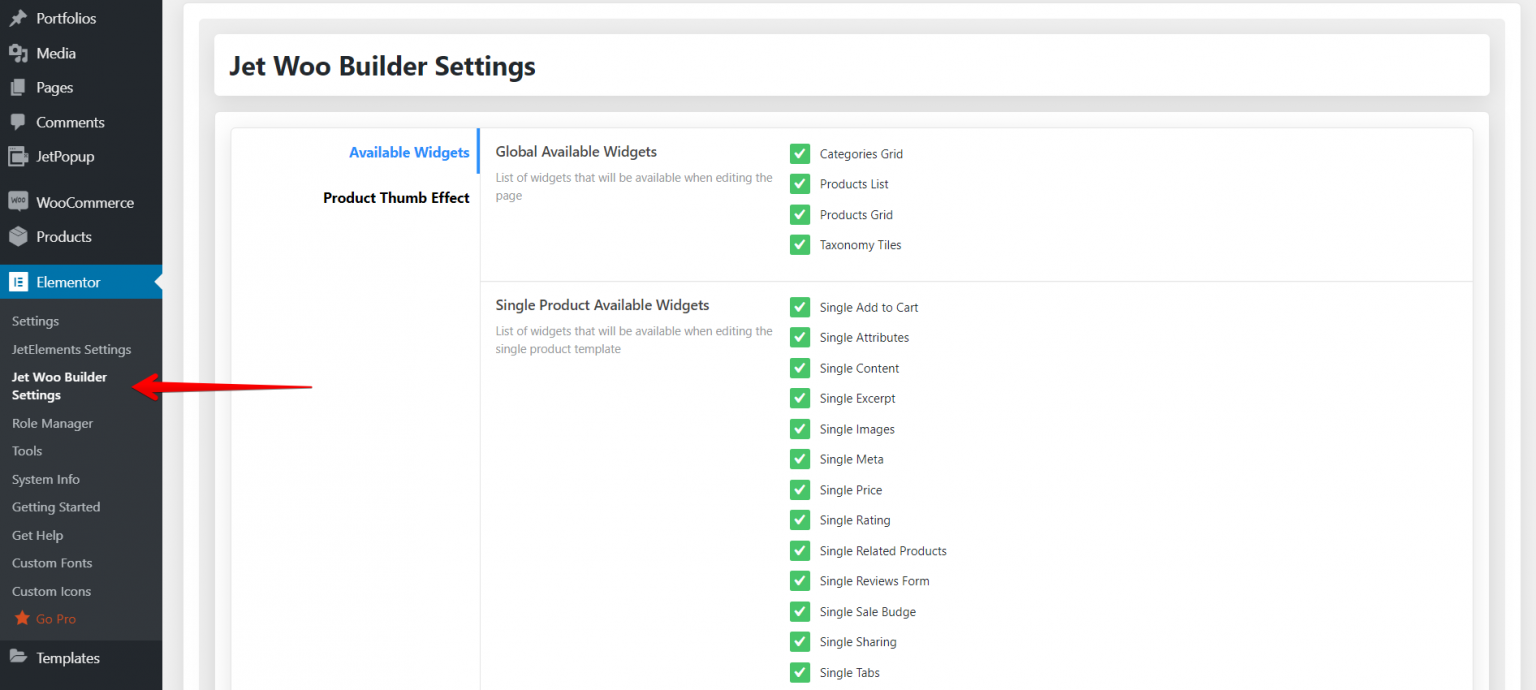Toggle the Single Add to Cart widget
This screenshot has height=690, width=1536.
pyautogui.click(x=799, y=307)
